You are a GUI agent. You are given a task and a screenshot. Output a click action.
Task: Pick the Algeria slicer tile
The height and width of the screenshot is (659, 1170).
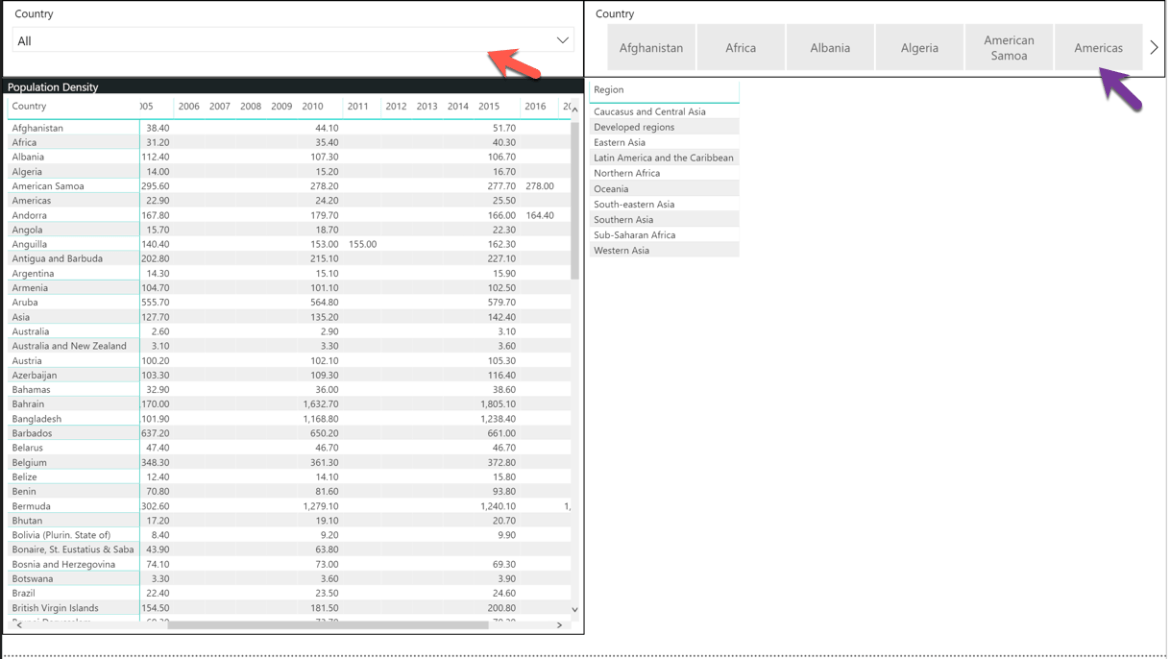click(919, 48)
